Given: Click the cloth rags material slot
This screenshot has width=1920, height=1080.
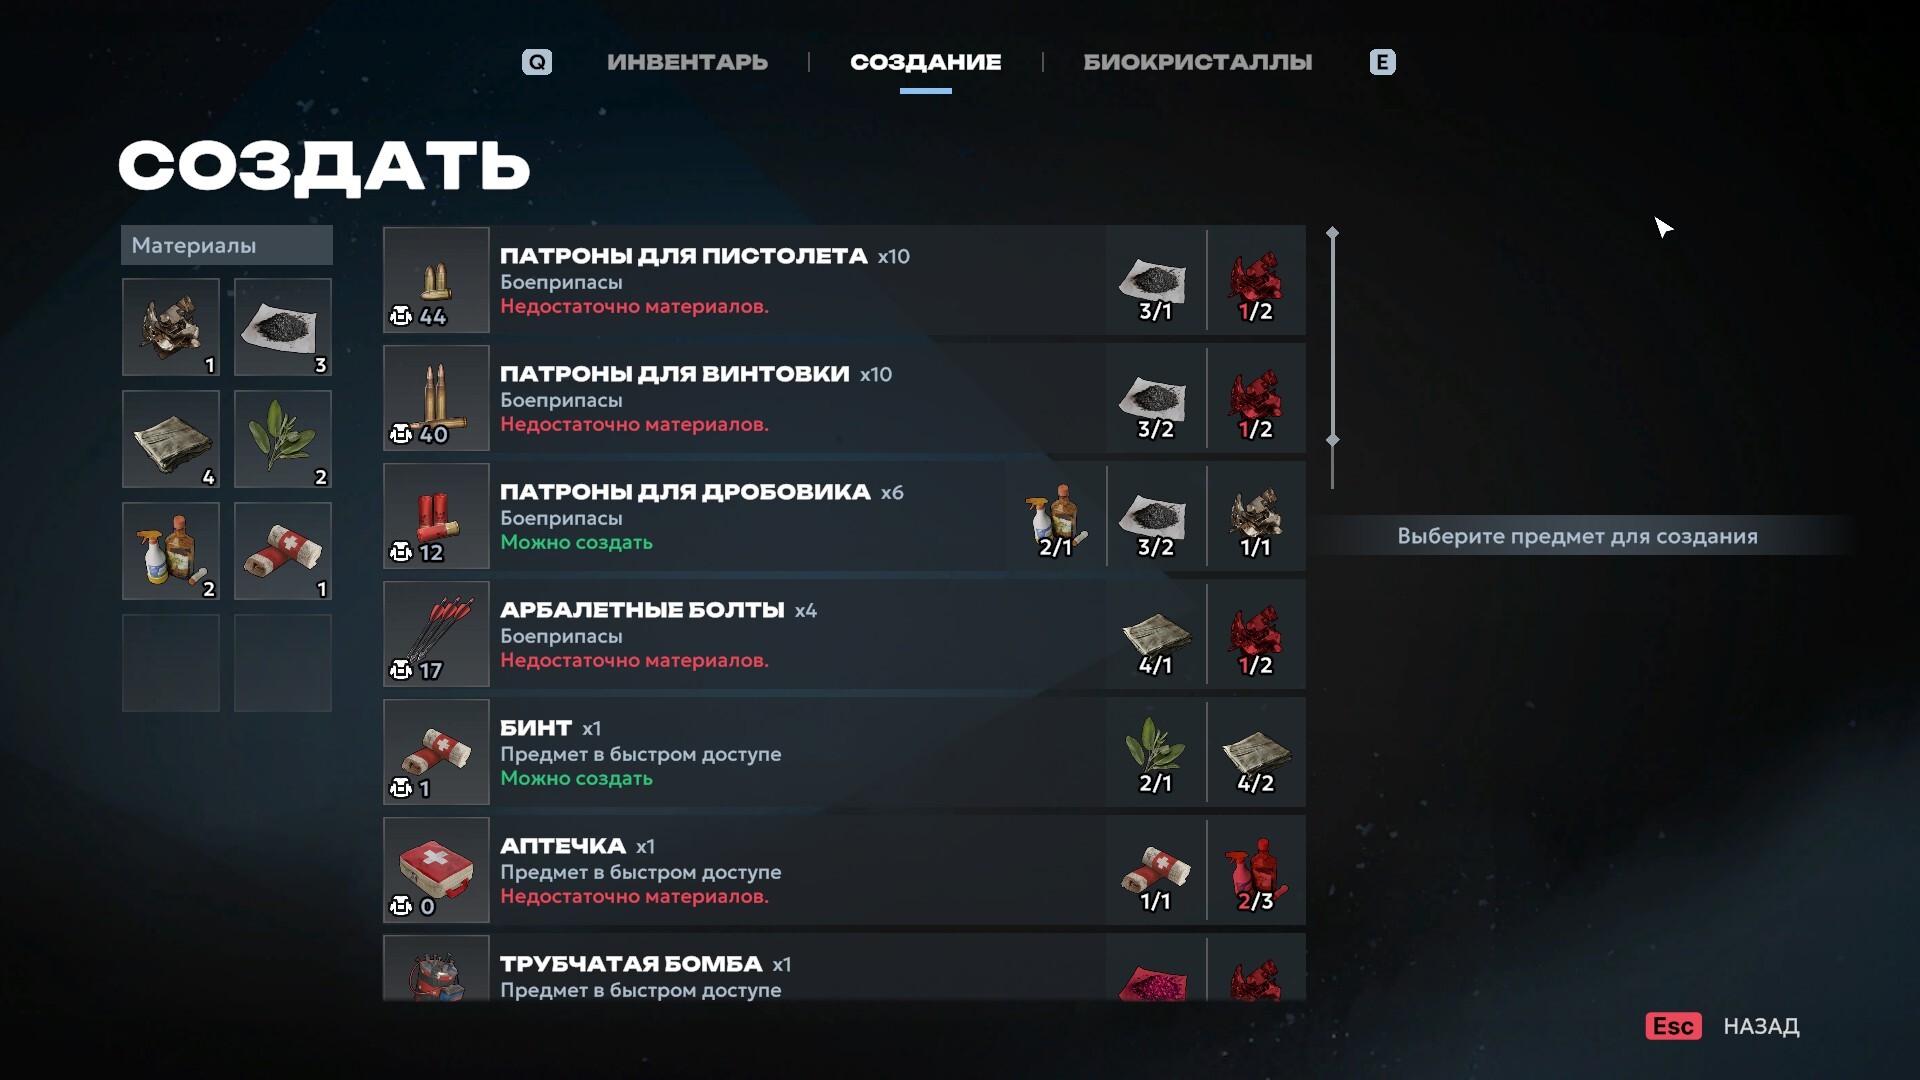Looking at the screenshot, I should [x=171, y=439].
